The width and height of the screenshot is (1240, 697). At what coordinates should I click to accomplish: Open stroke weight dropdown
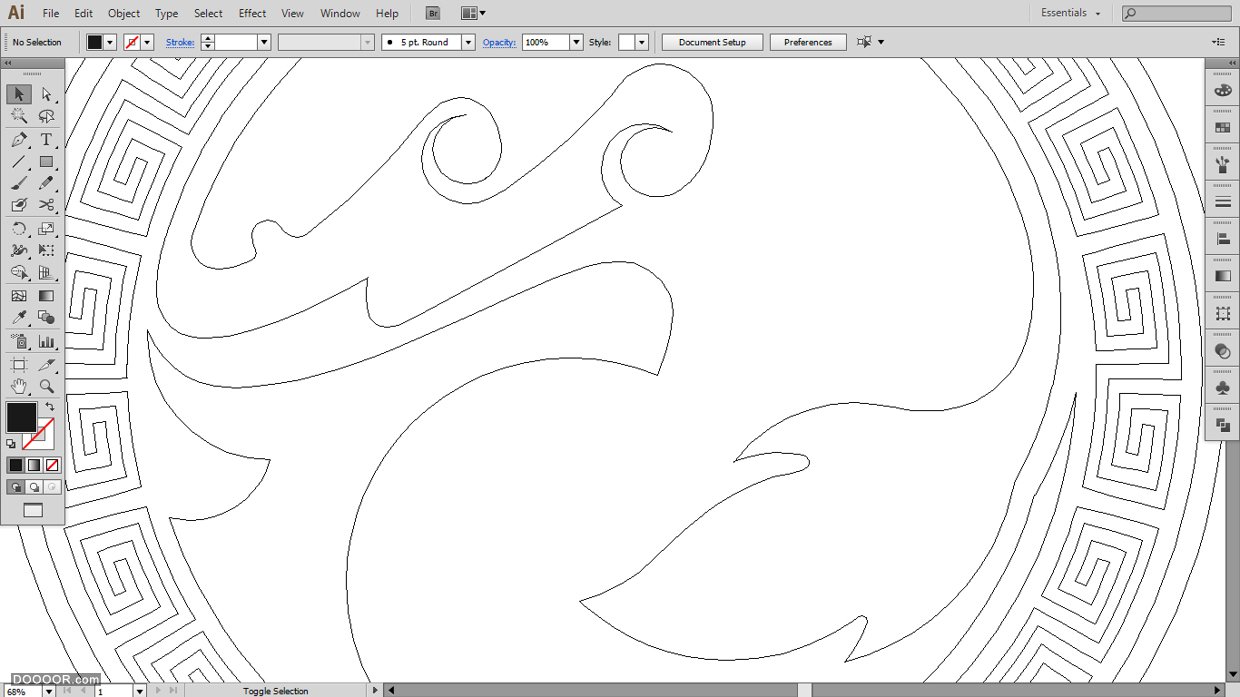[264, 42]
